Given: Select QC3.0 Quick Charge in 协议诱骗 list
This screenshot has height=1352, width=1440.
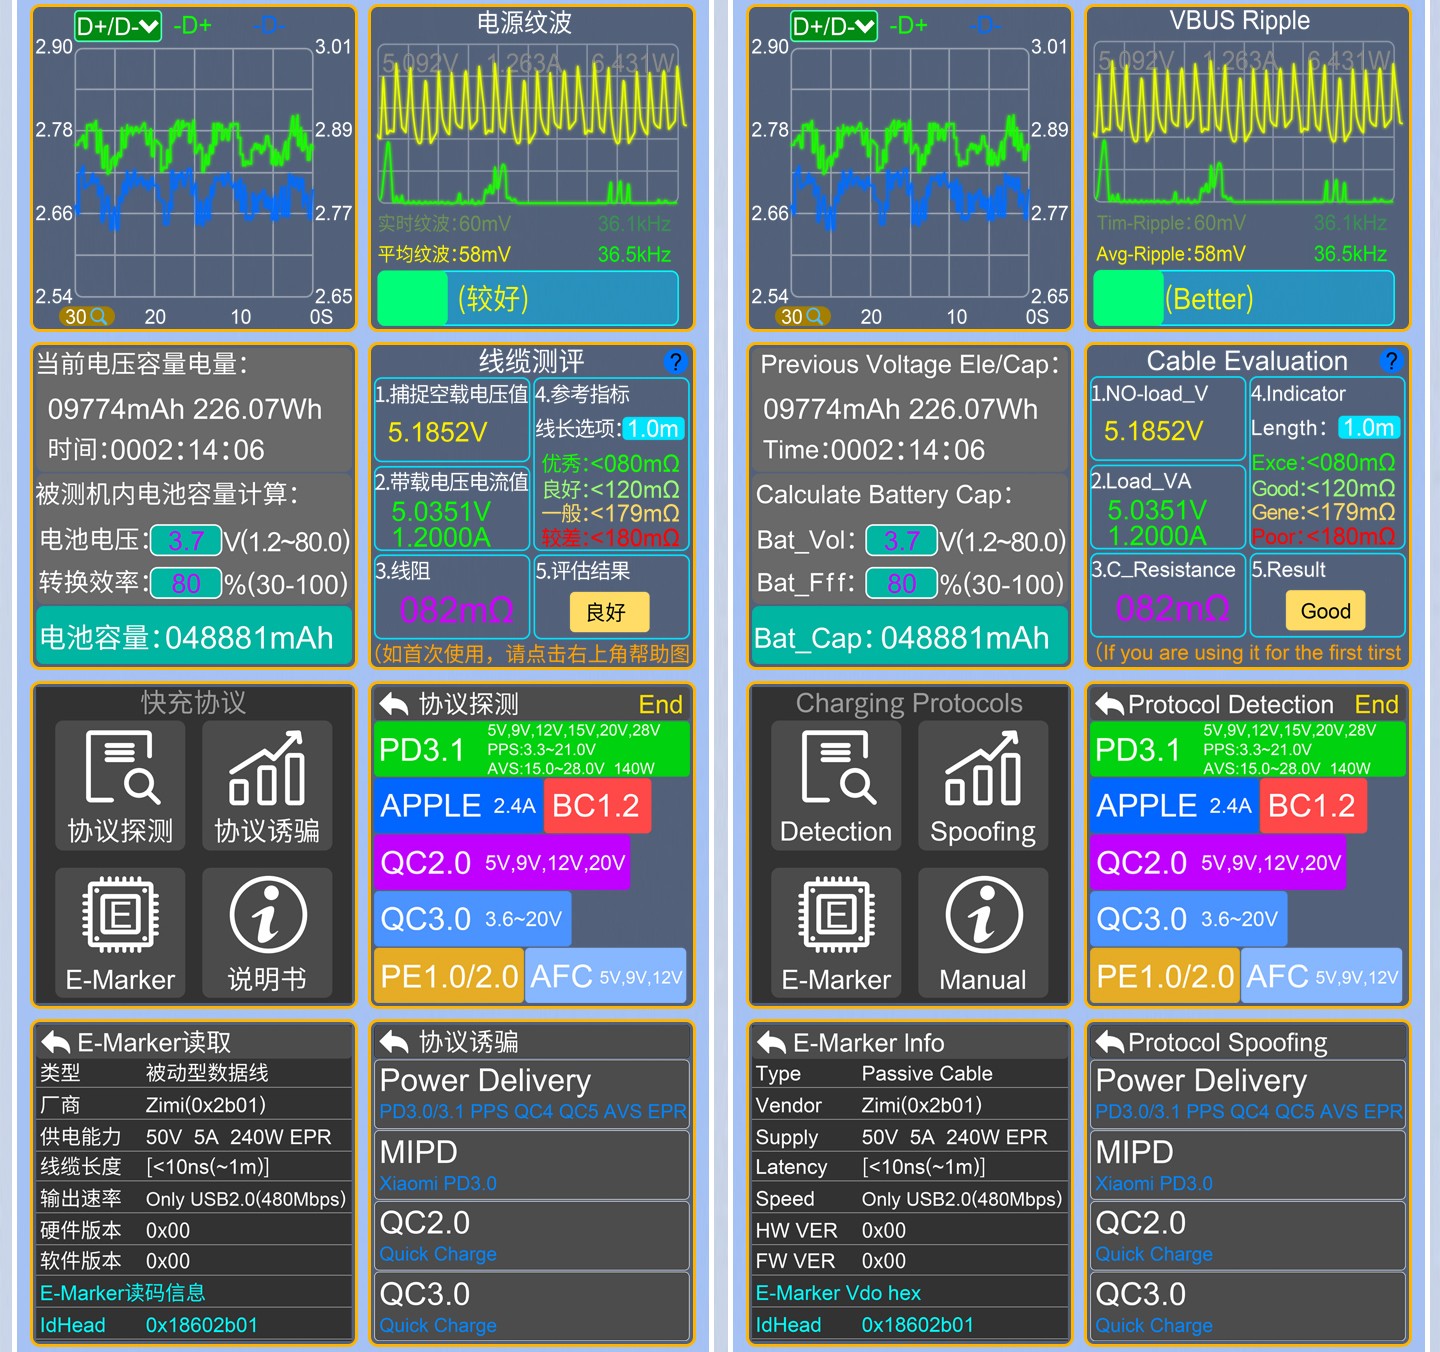Looking at the screenshot, I should click(533, 1307).
